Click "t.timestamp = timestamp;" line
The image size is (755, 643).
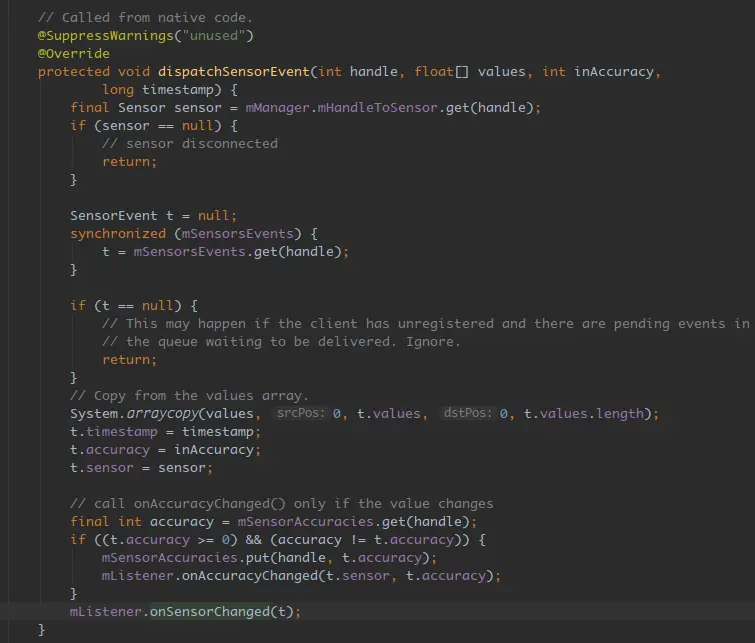click(166, 432)
